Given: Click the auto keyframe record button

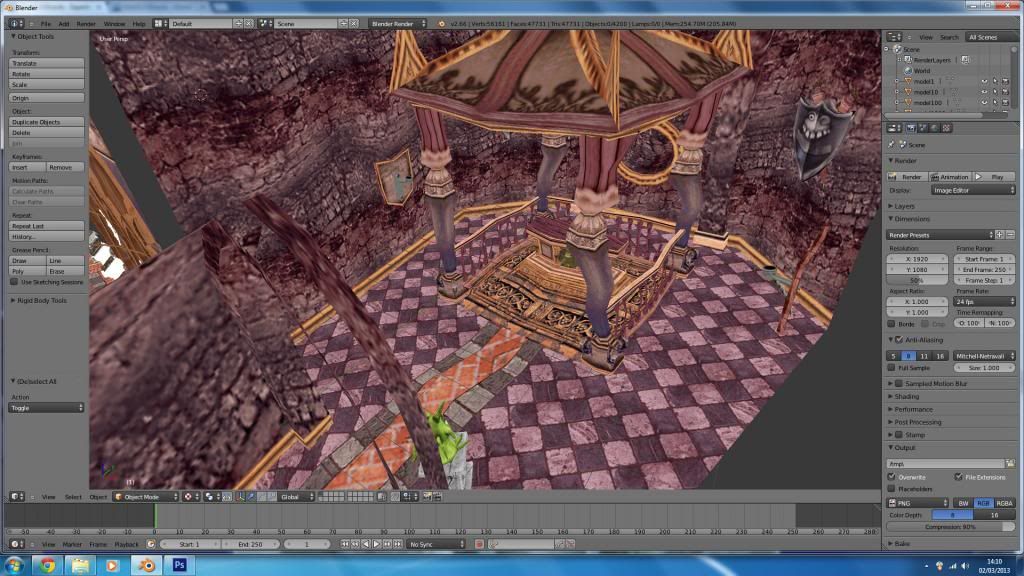Looking at the screenshot, I should (x=479, y=544).
